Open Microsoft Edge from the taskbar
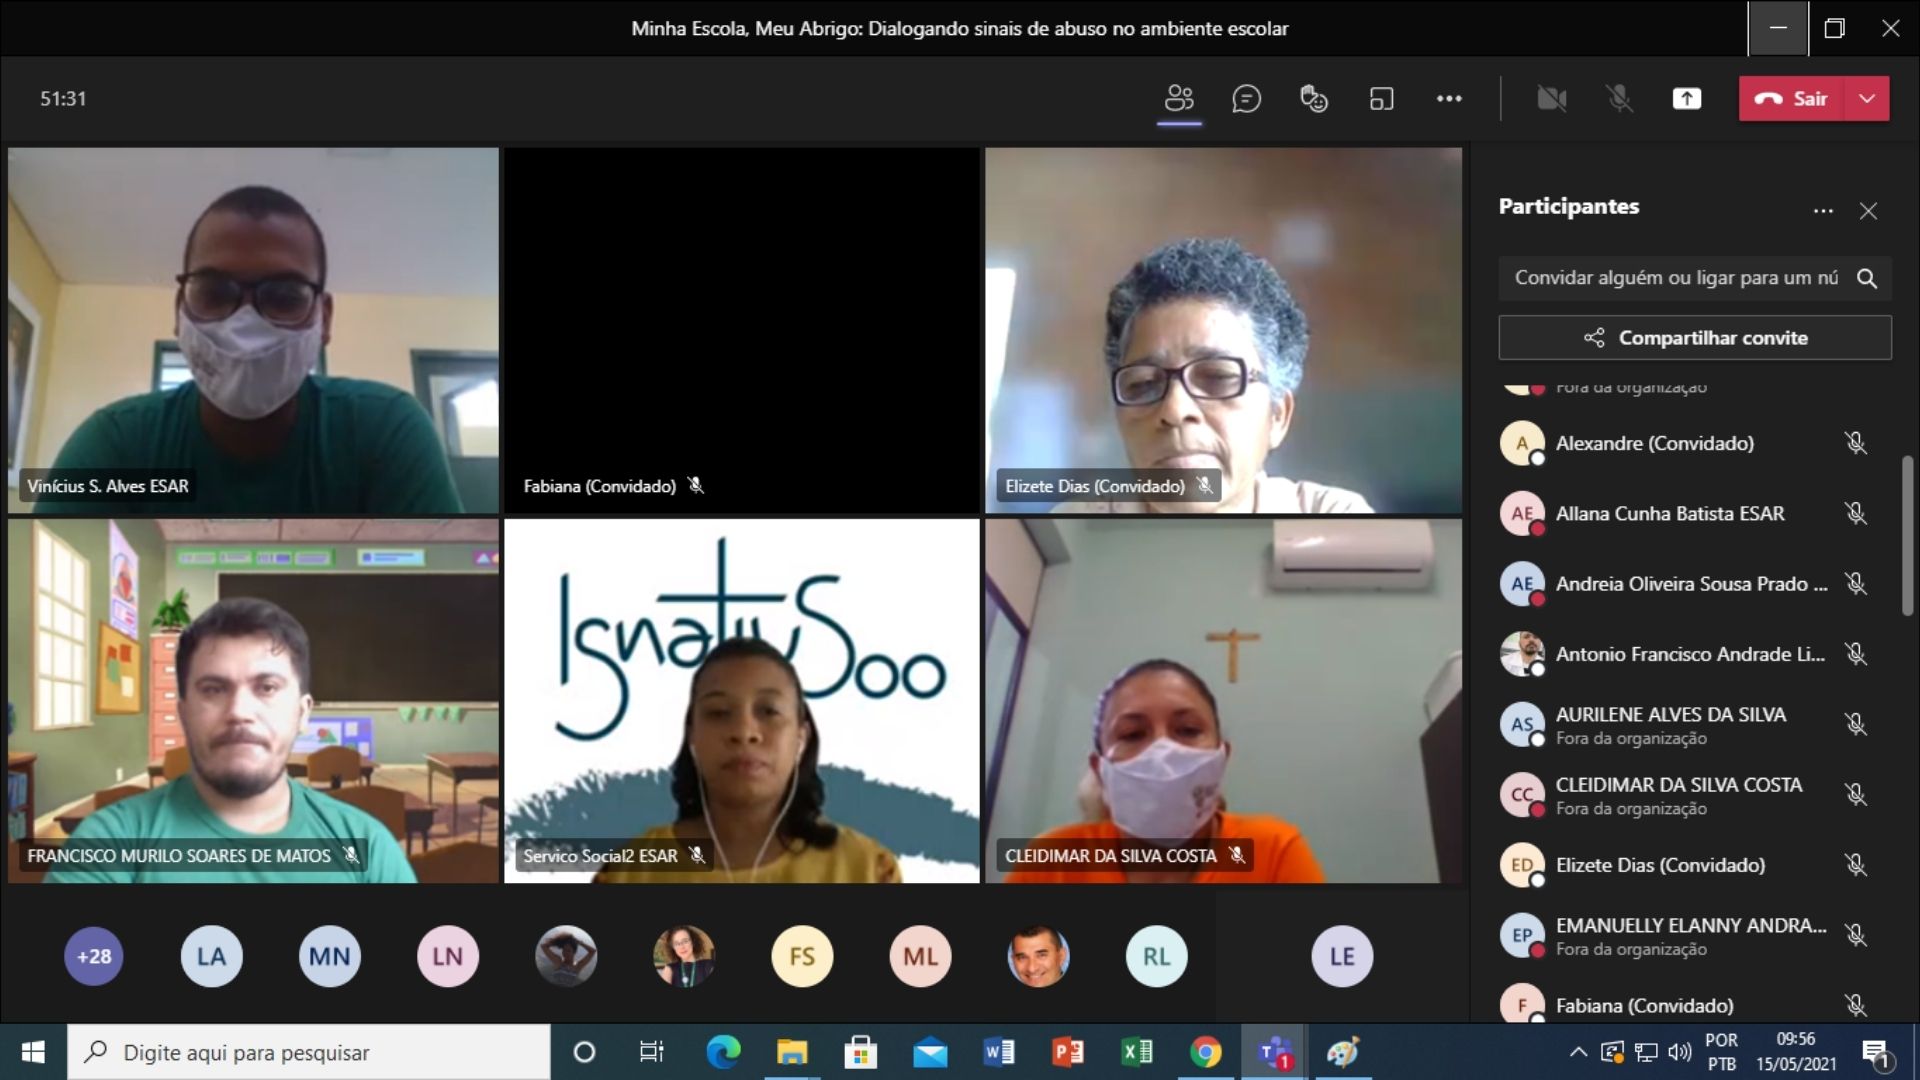The height and width of the screenshot is (1080, 1920). tap(723, 1052)
